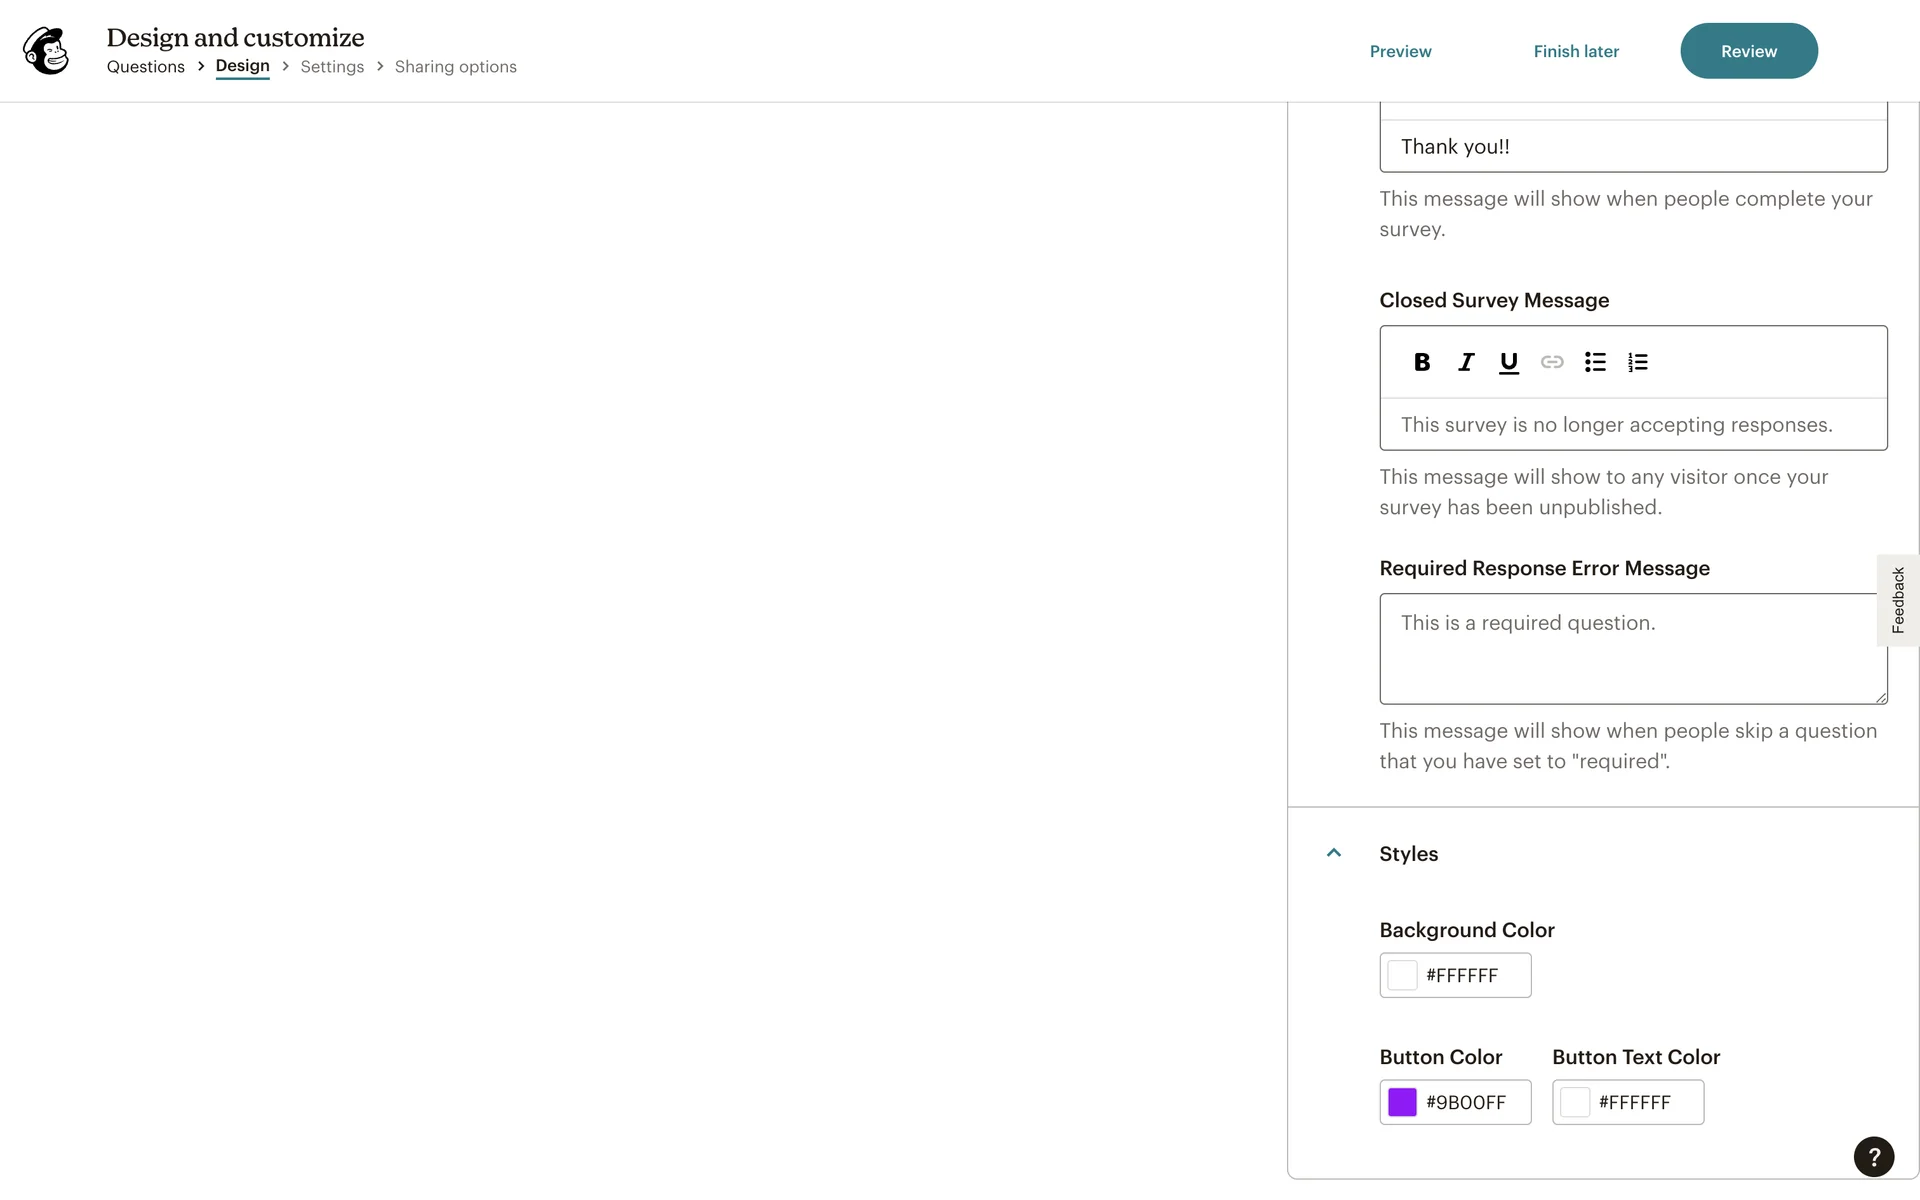Image resolution: width=1920 pixels, height=1200 pixels.
Task: Open the purple Button Color swatch
Action: 1402,1102
